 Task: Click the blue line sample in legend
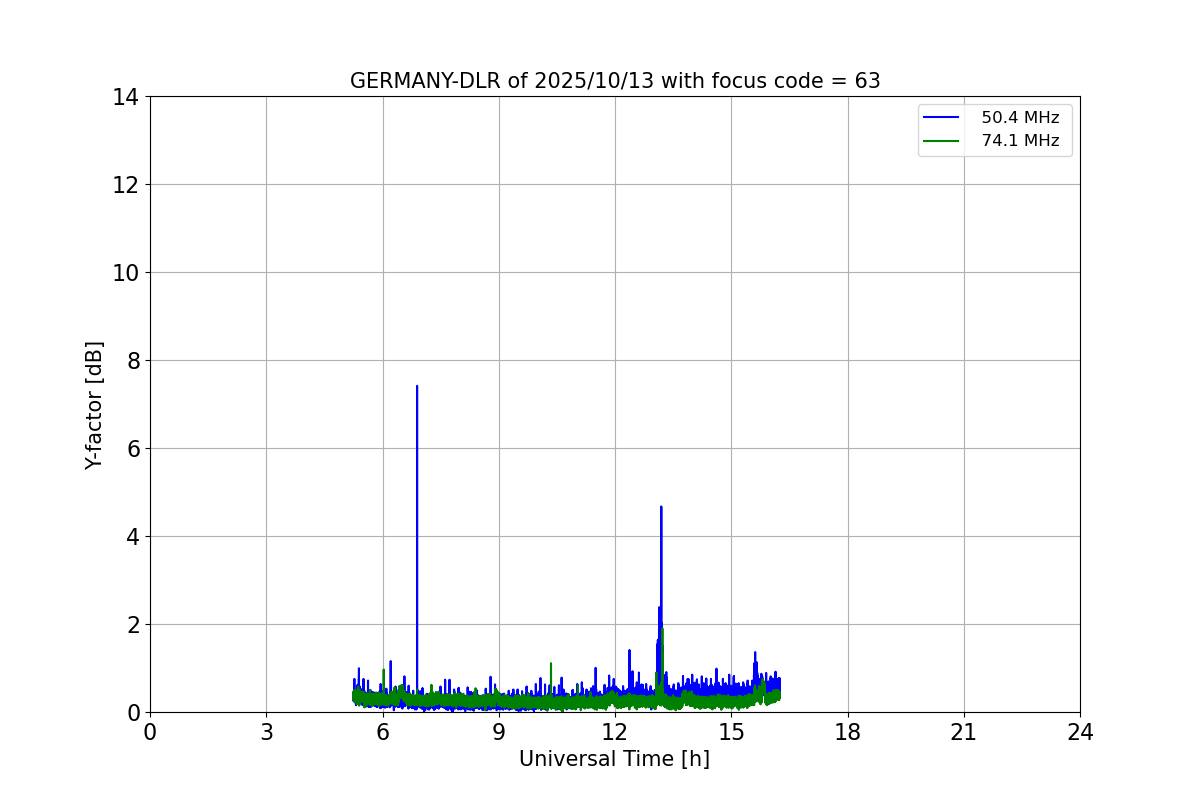click(x=941, y=118)
